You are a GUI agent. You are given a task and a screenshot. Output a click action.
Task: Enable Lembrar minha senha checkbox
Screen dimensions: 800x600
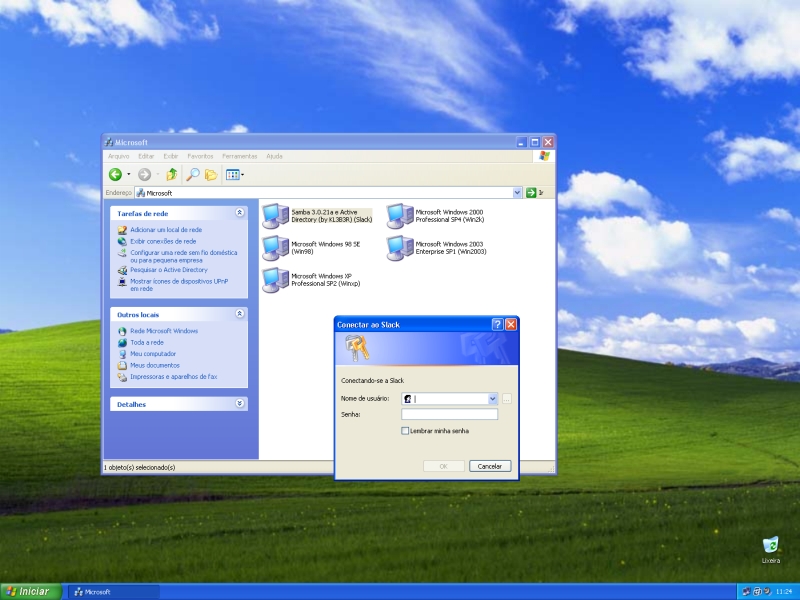(x=405, y=431)
